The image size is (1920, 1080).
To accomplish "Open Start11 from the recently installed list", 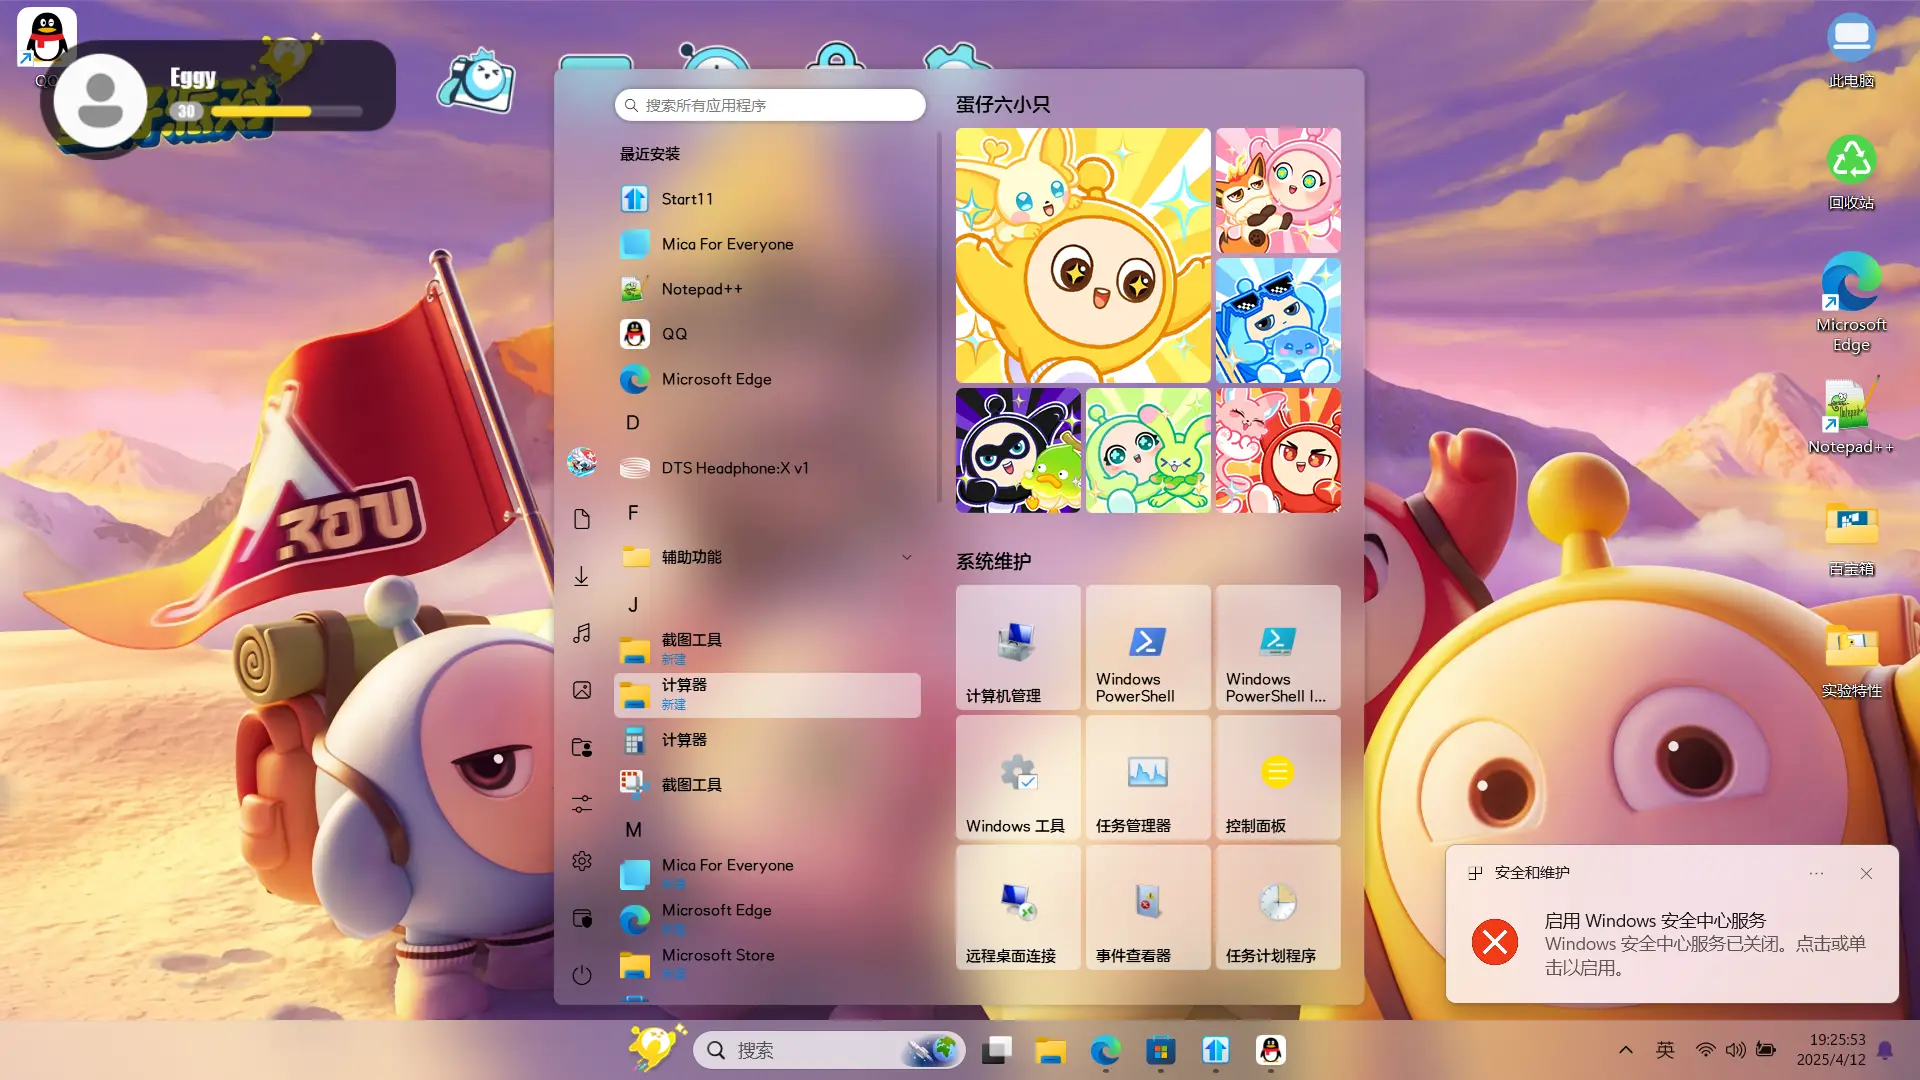I will click(x=767, y=199).
